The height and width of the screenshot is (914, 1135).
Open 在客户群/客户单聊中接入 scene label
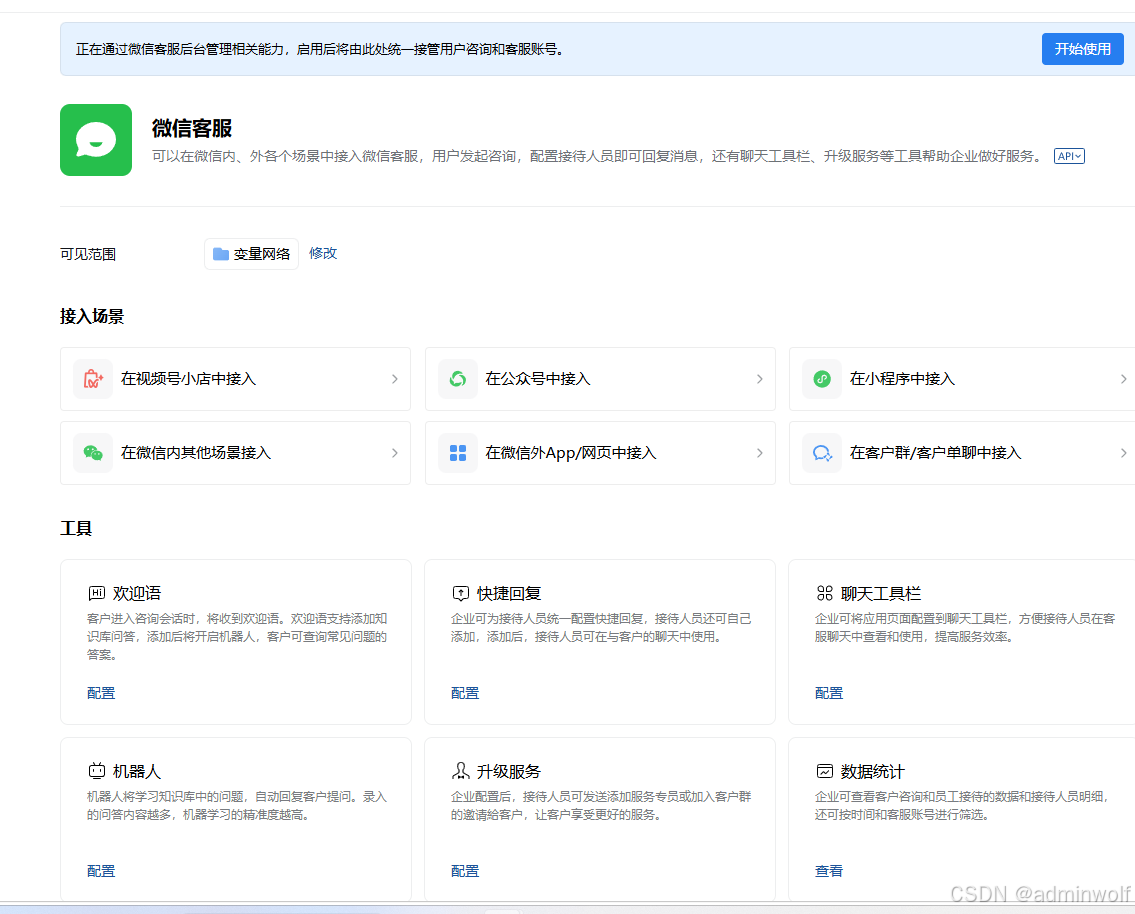[935, 453]
